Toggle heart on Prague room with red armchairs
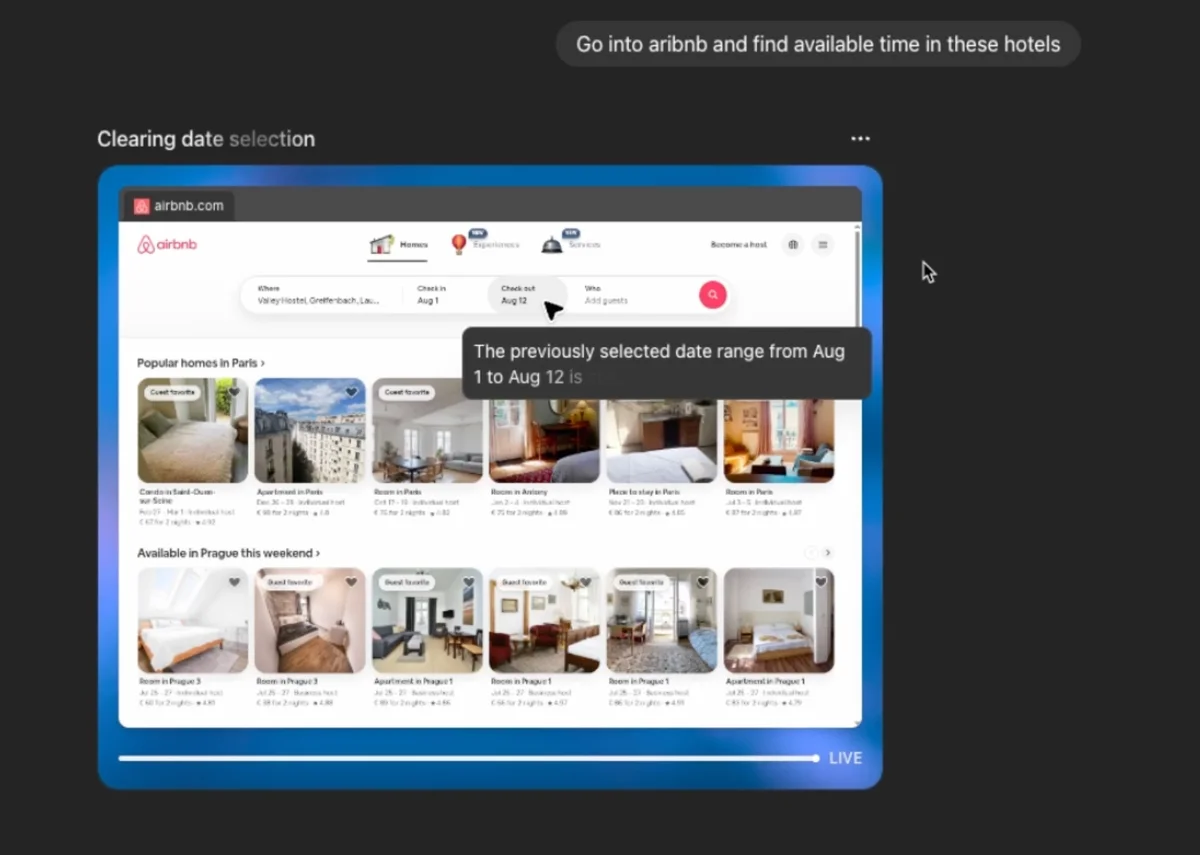 [585, 582]
